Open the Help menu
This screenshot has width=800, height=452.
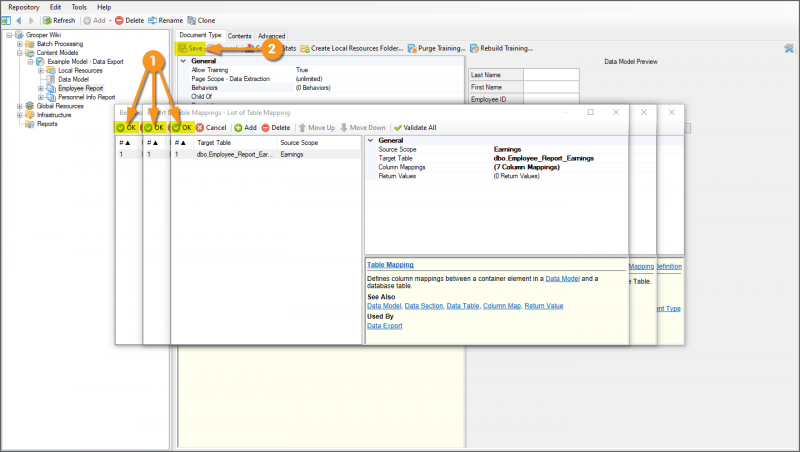pos(104,7)
